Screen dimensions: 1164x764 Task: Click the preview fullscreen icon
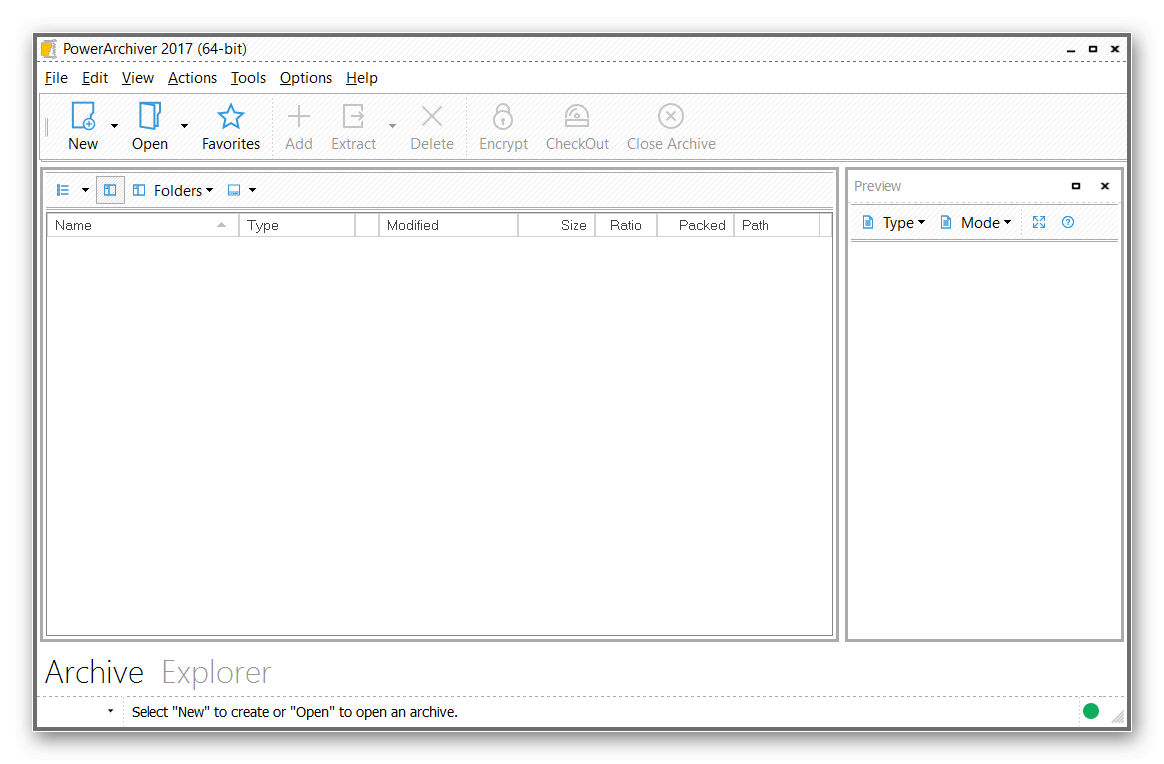[x=1039, y=222]
